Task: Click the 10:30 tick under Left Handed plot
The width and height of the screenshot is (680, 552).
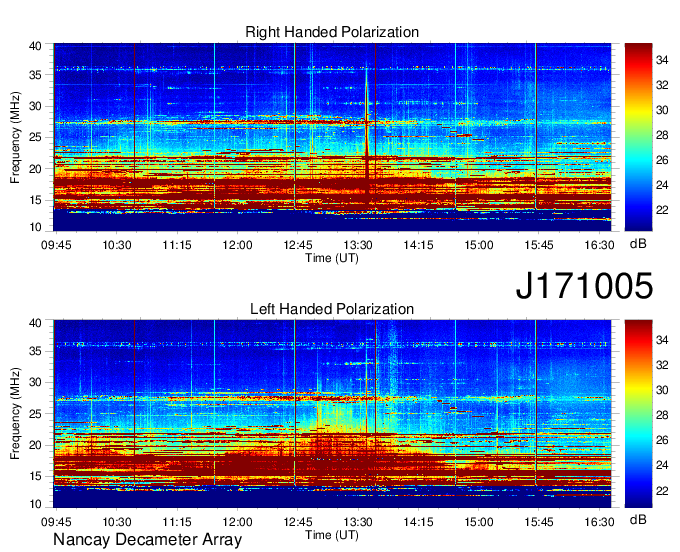Action: coord(117,522)
